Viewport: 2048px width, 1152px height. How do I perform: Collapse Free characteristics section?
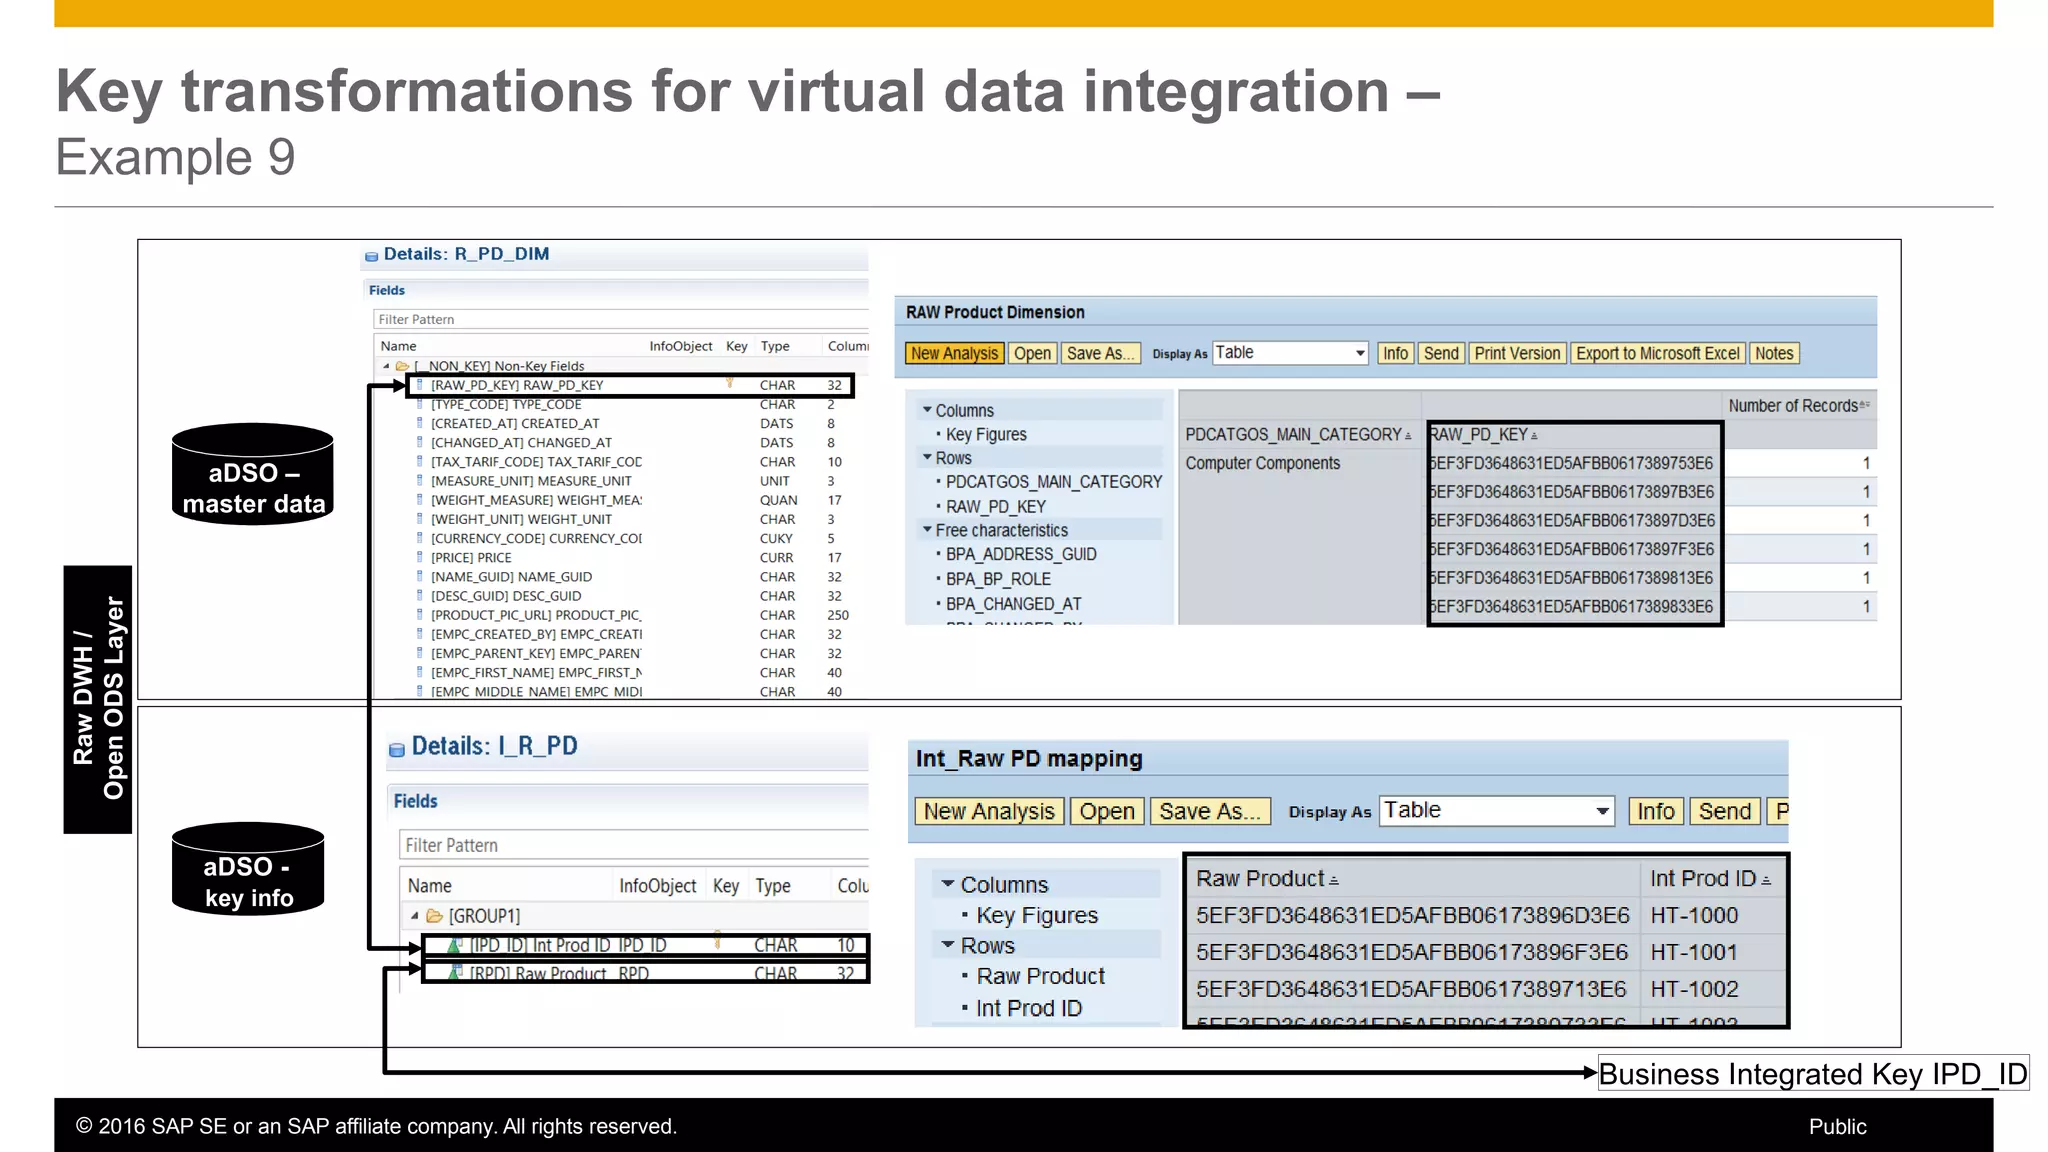[x=927, y=529]
